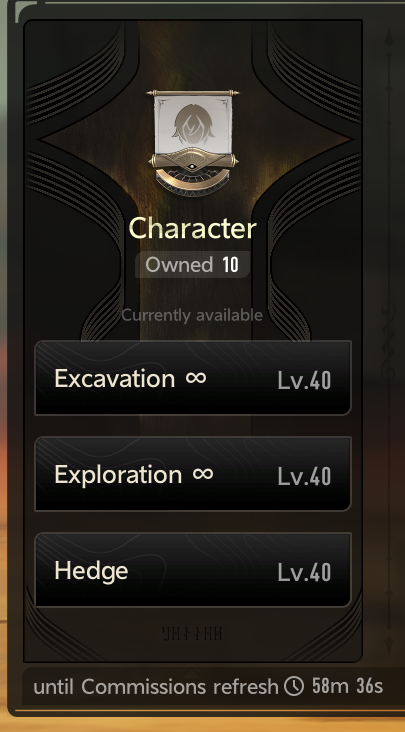The image size is (405, 732).
Task: Select the Exploration commission entry
Action: pyautogui.click(x=193, y=474)
